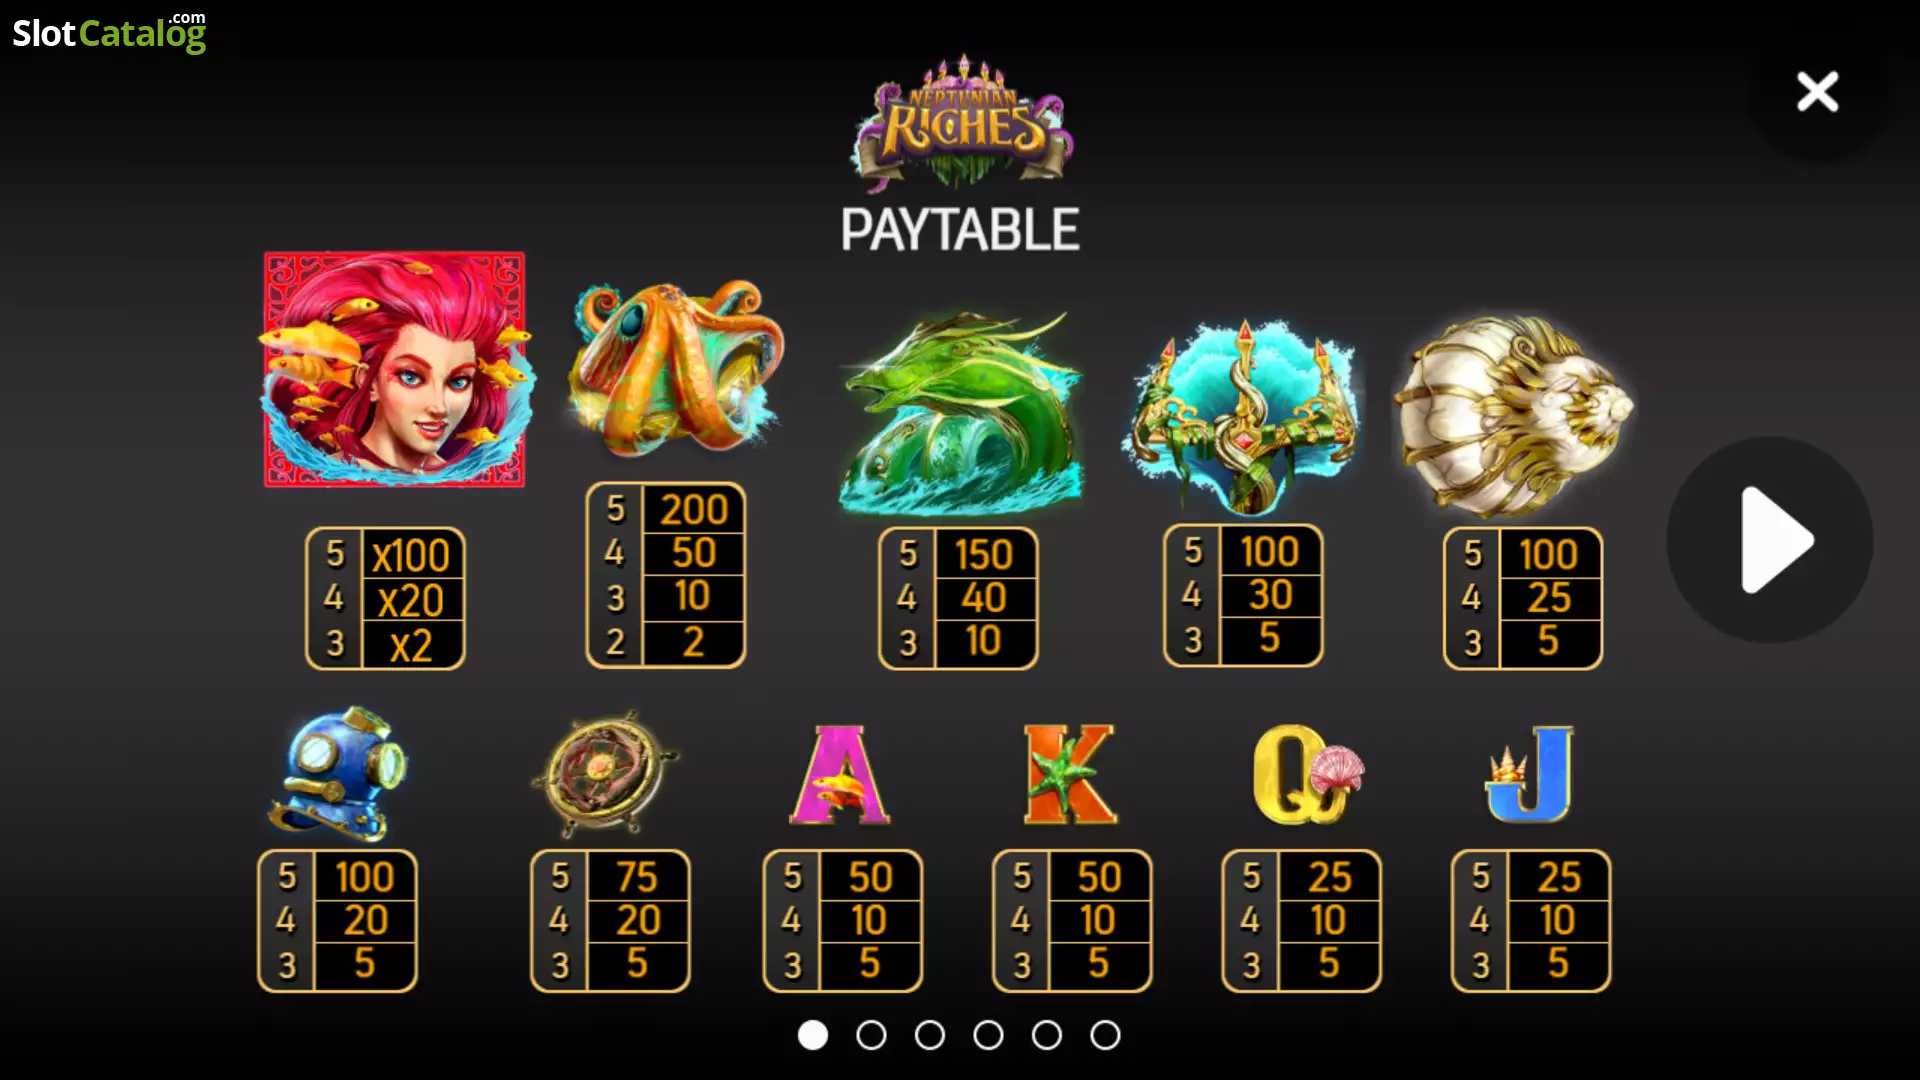Select the orange octopus symbol
Image resolution: width=1920 pixels, height=1080 pixels.
click(675, 366)
